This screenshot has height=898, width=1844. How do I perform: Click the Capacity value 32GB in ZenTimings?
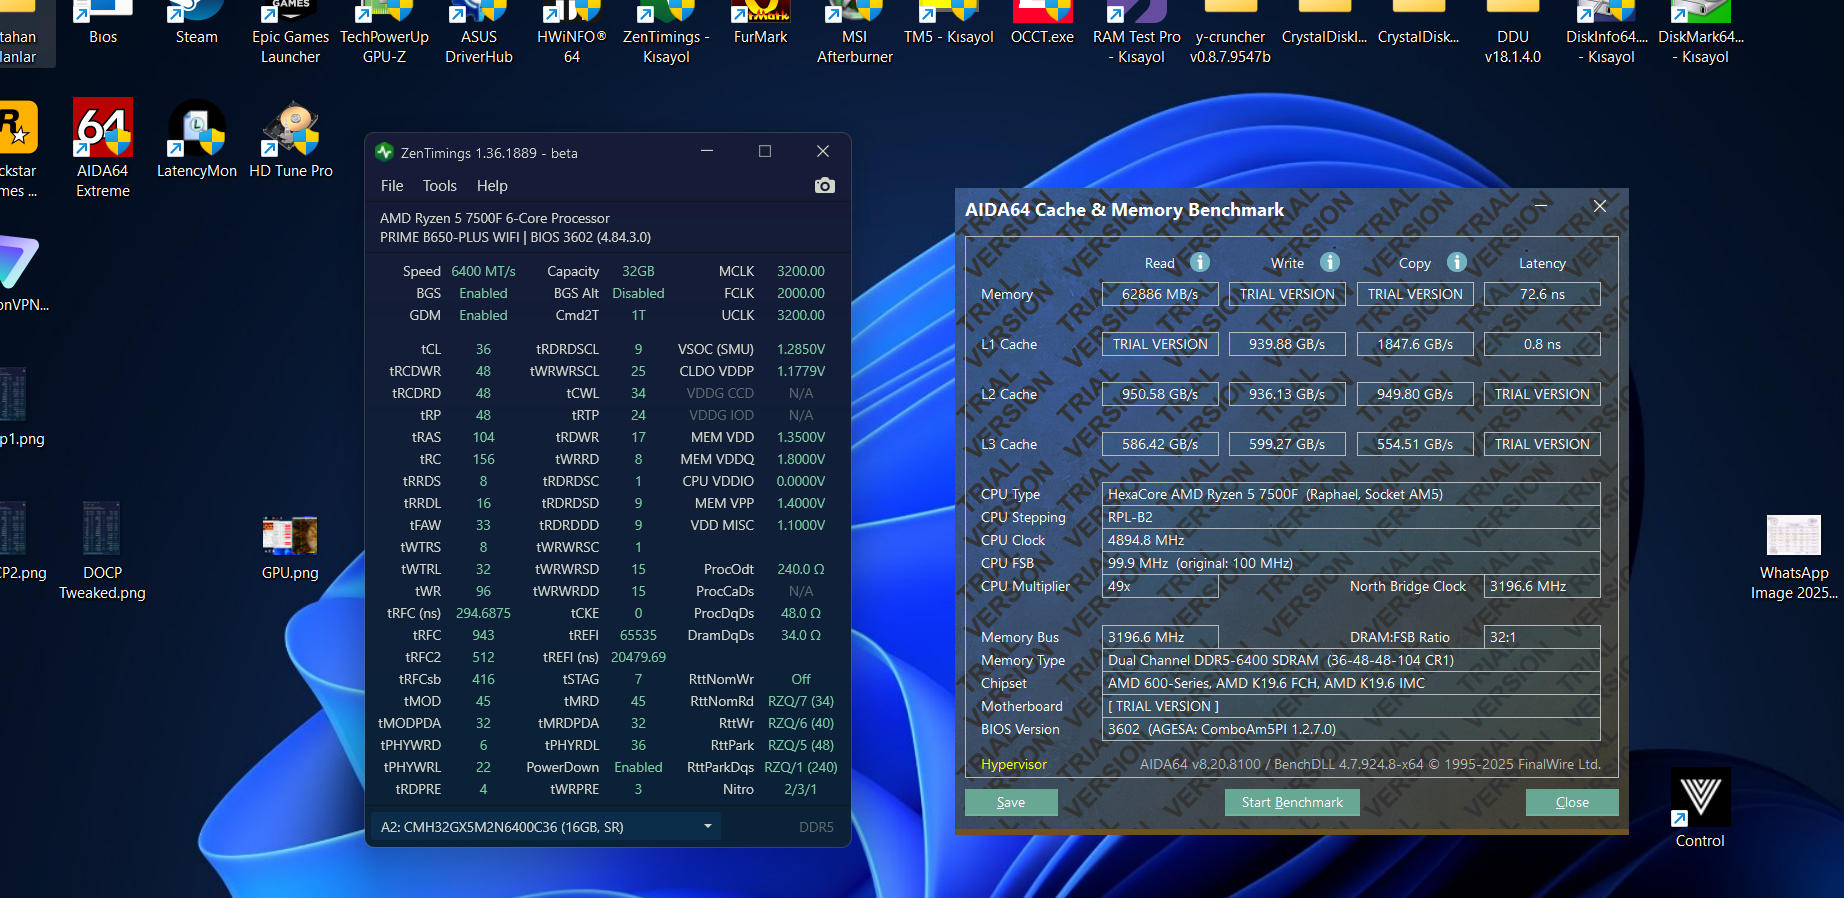638,271
